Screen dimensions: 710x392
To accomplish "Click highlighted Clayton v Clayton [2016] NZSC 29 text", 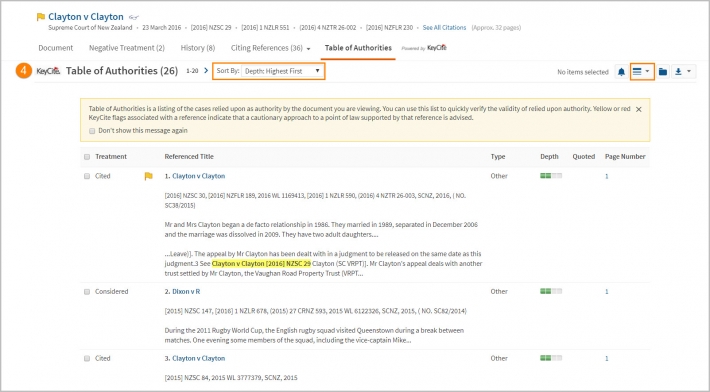I will [261, 263].
